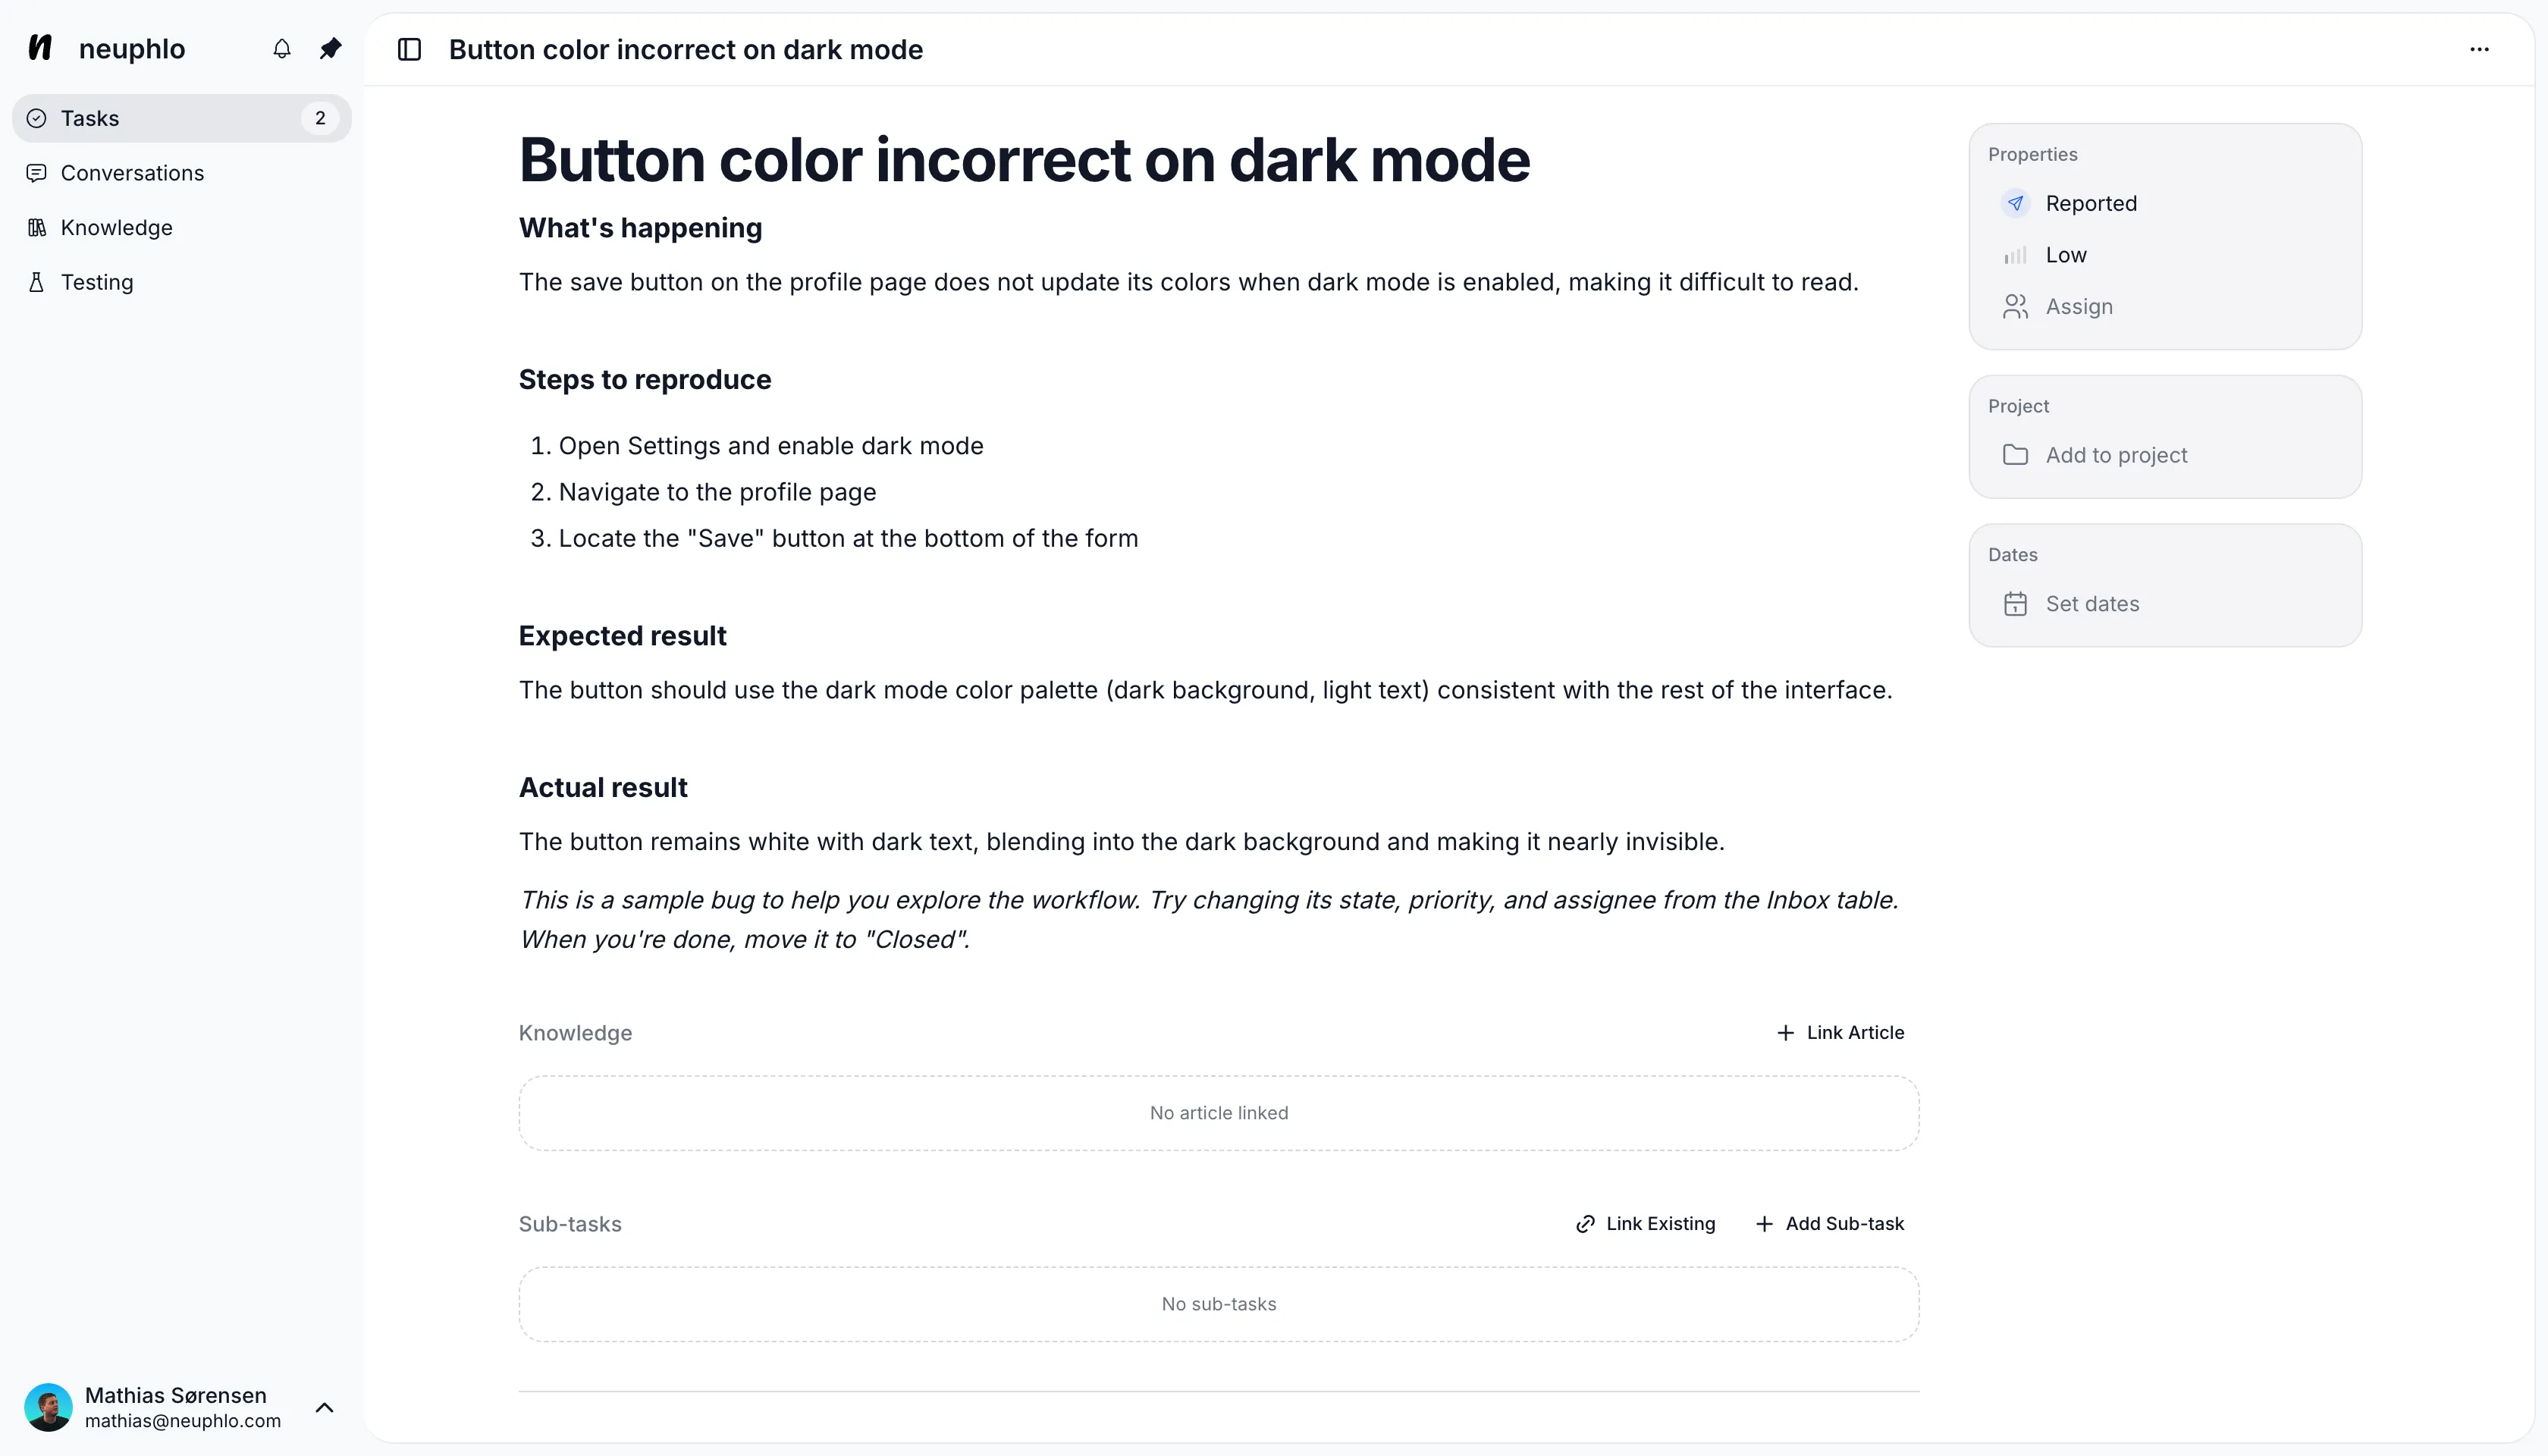
Task: Click Add Sub-task button
Action: coord(1830,1224)
